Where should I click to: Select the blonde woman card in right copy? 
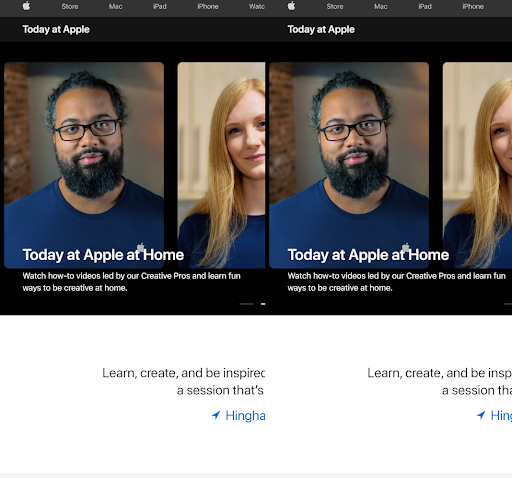tap(477, 165)
